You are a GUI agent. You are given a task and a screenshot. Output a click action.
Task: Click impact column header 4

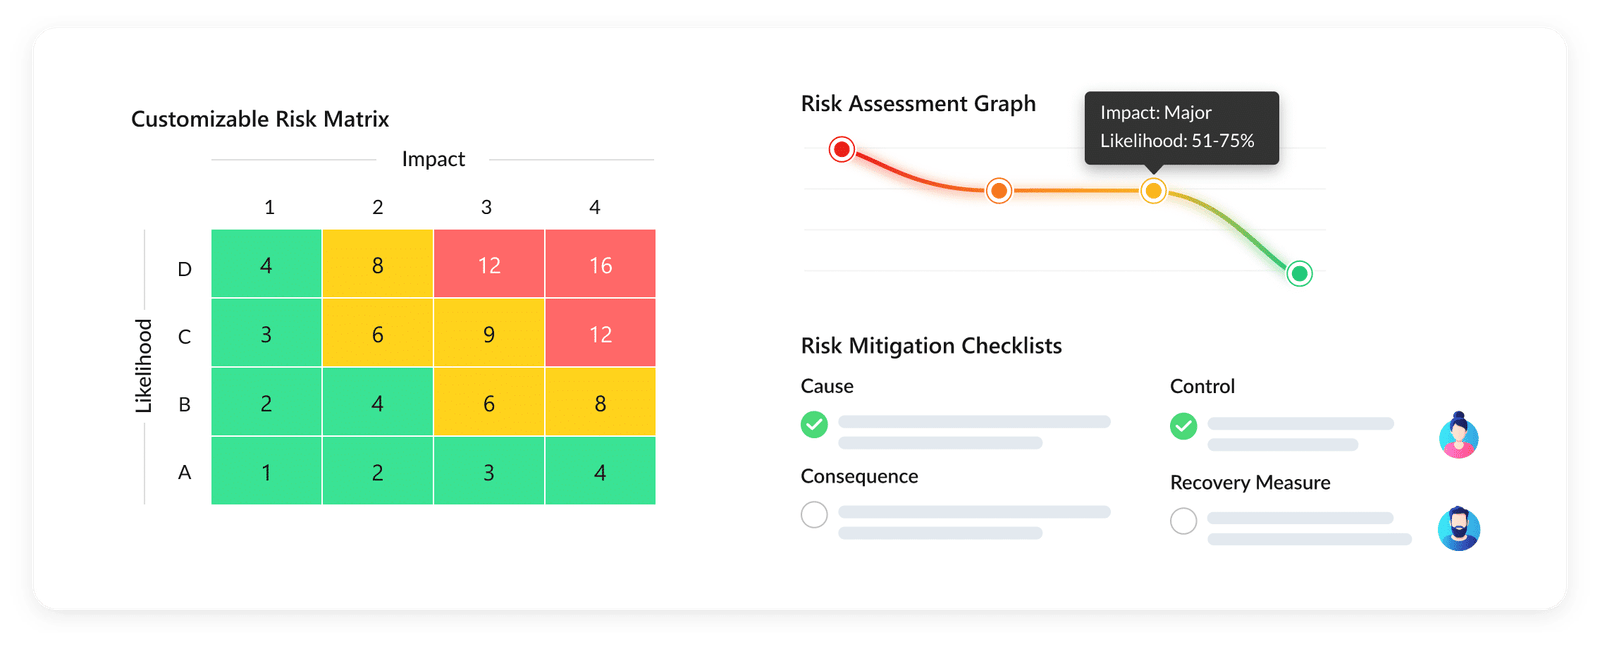595,207
